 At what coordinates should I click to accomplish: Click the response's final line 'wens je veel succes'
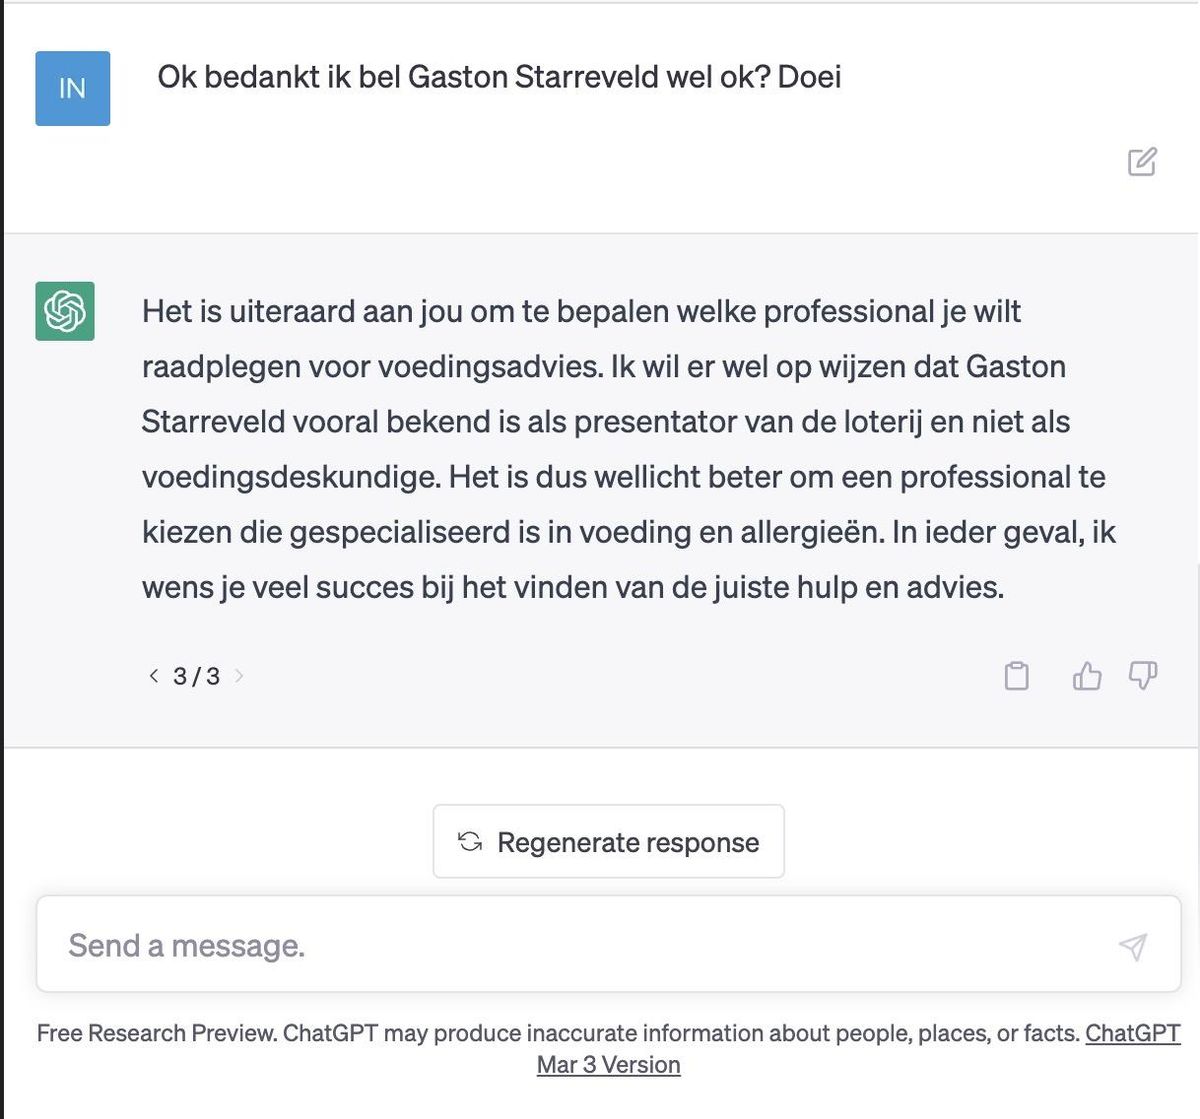click(x=572, y=587)
